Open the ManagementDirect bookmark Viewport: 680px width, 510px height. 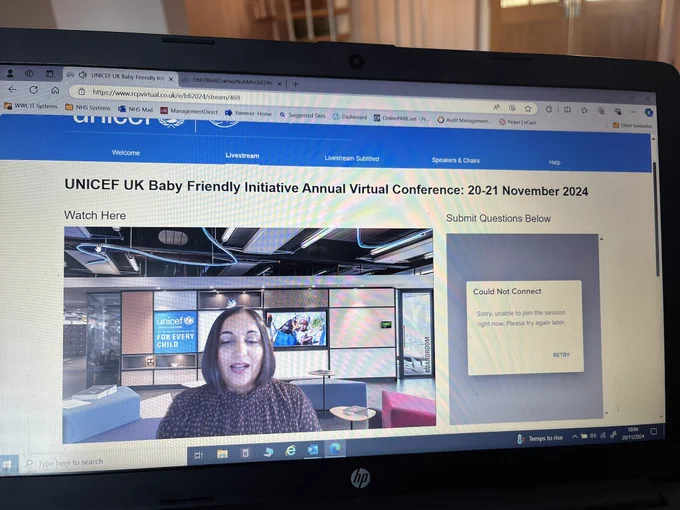click(x=189, y=111)
